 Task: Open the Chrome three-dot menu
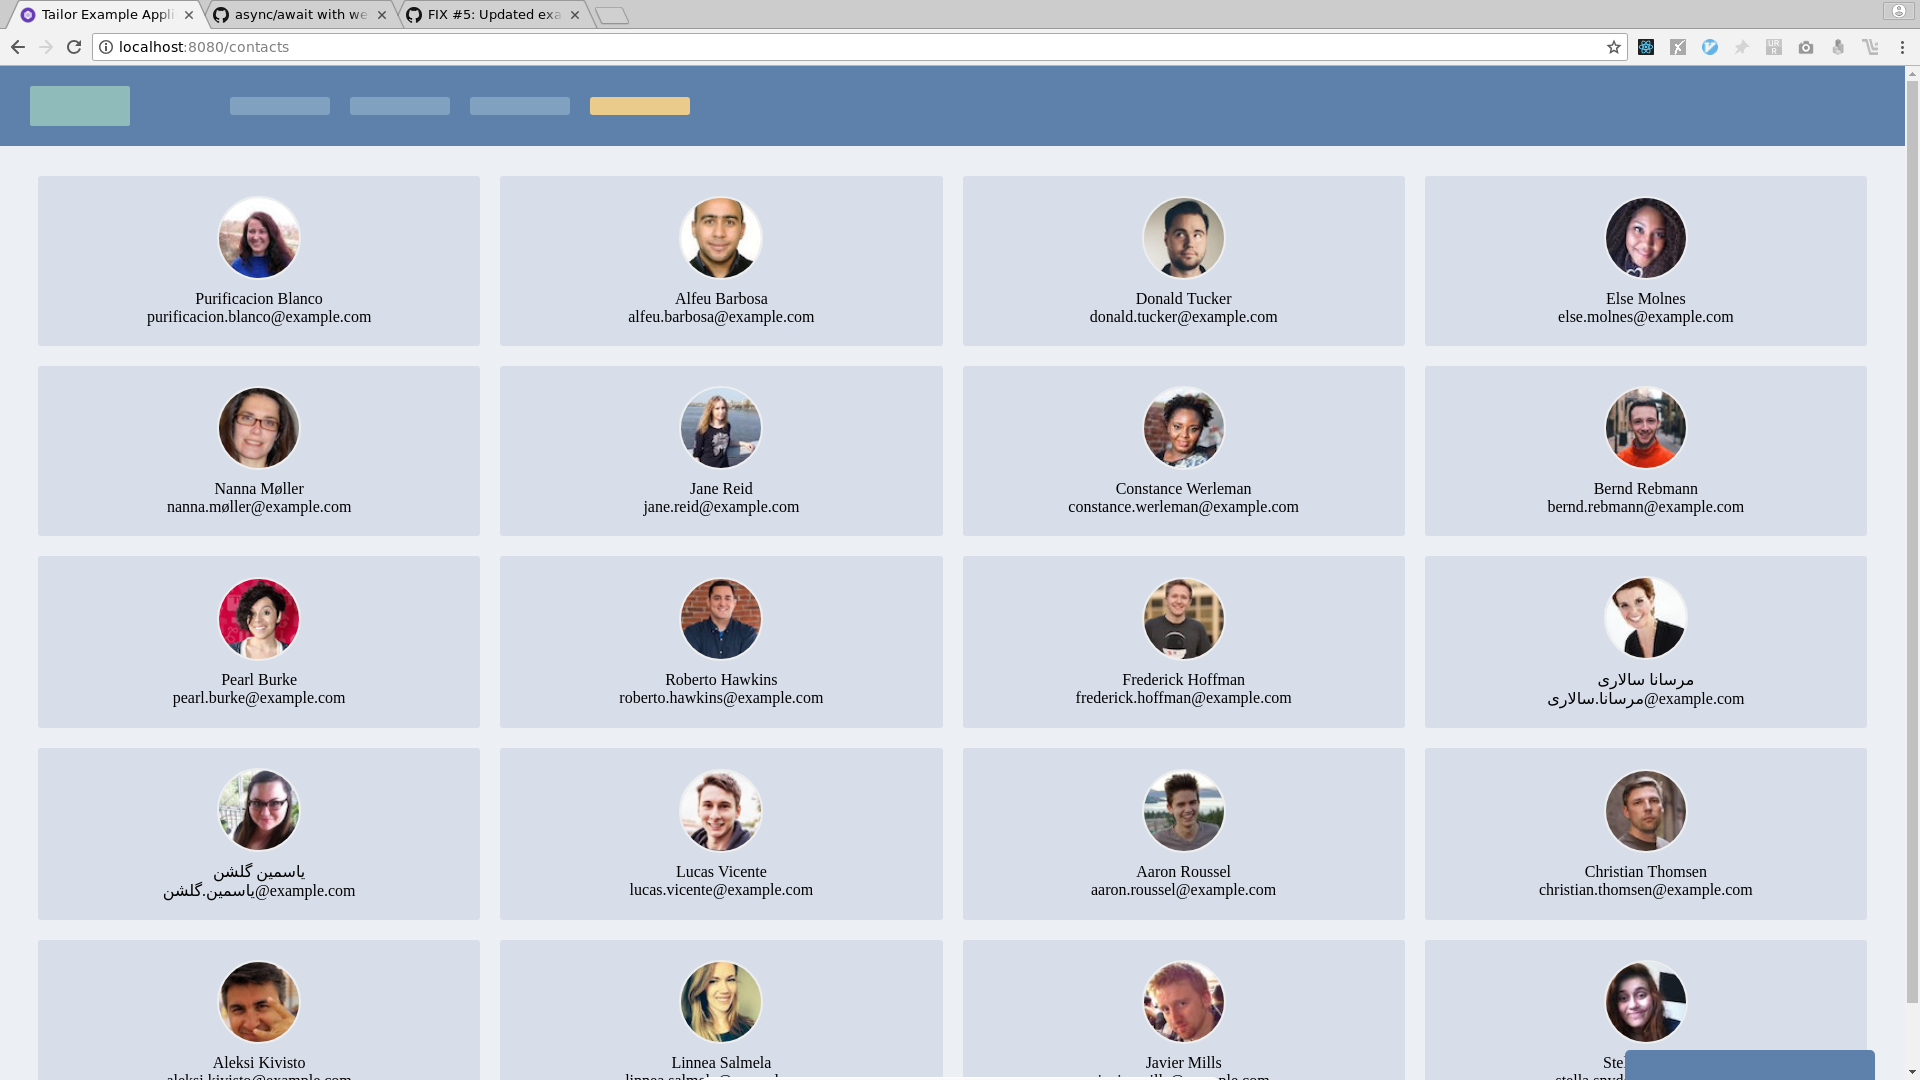tap(1902, 47)
